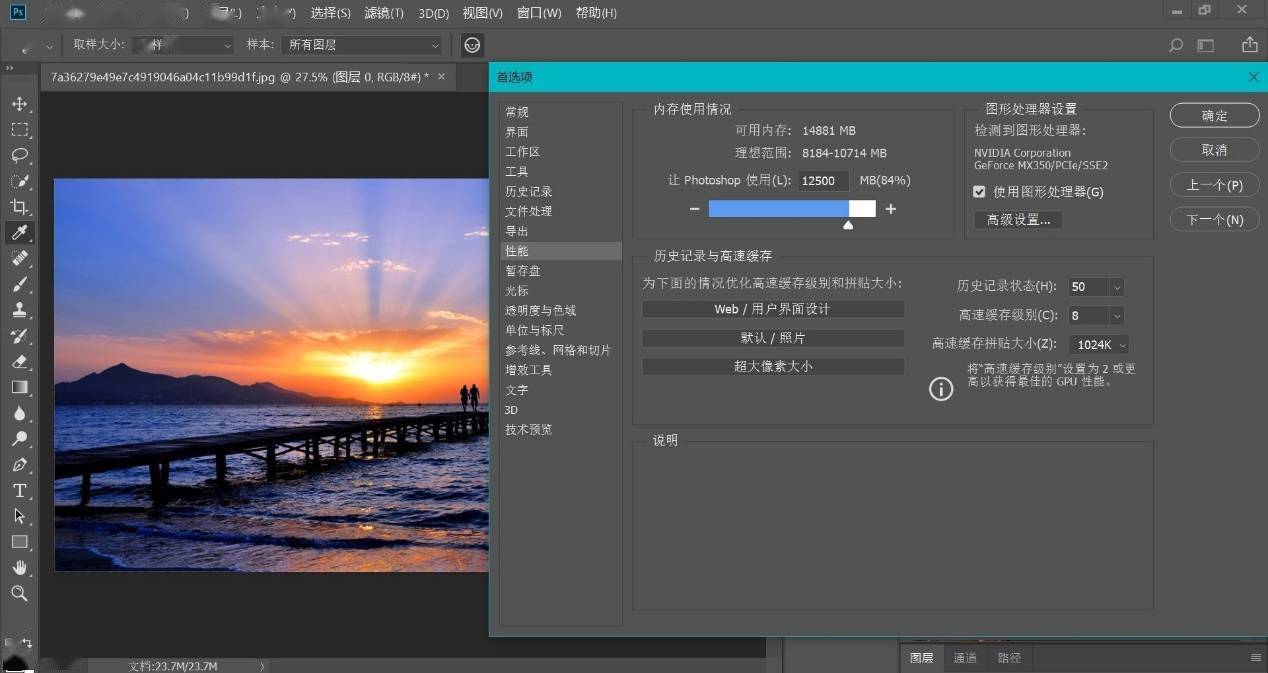The height and width of the screenshot is (673, 1268).
Task: Select the Crop tool
Action: point(19,207)
